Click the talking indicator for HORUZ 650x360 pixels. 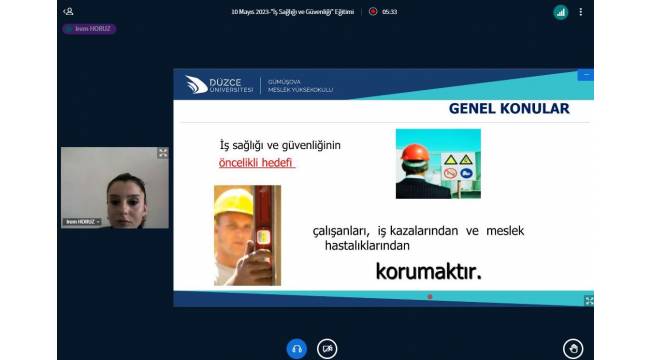point(89,29)
